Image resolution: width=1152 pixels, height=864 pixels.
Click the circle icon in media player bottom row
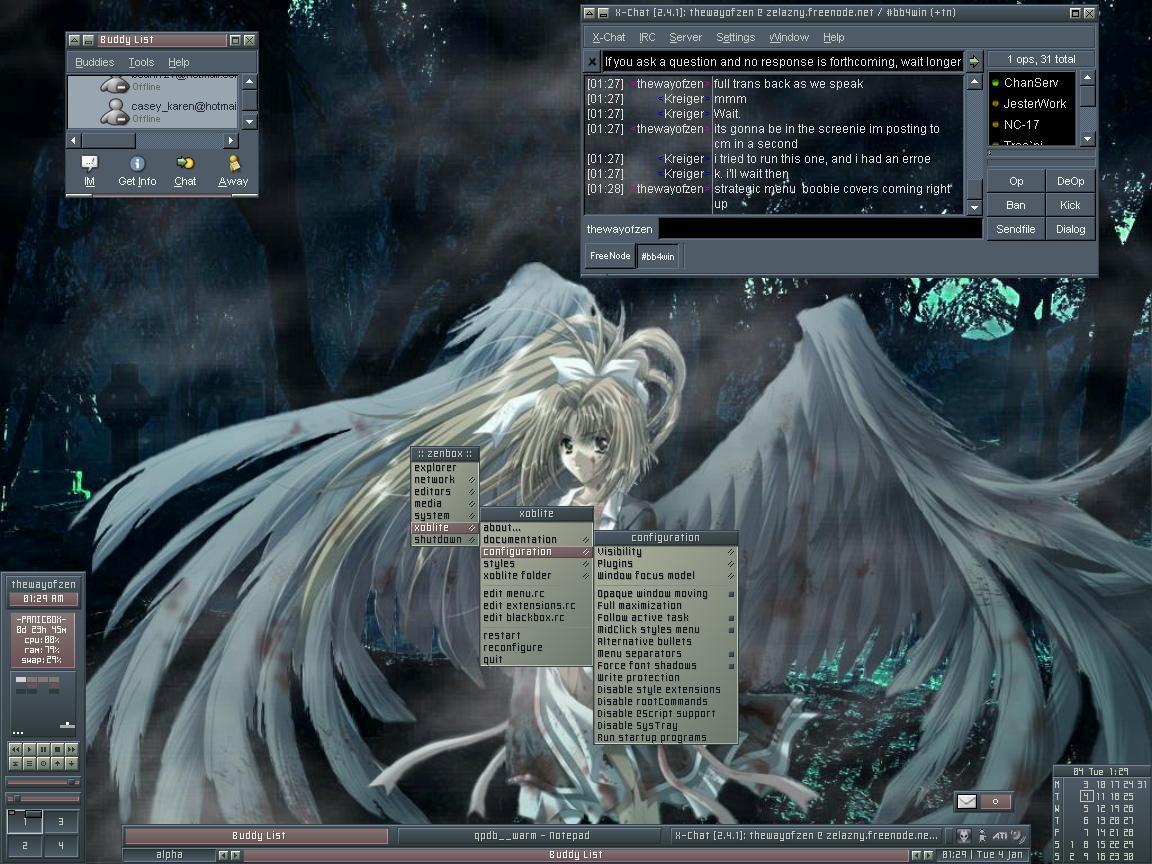pos(43,764)
